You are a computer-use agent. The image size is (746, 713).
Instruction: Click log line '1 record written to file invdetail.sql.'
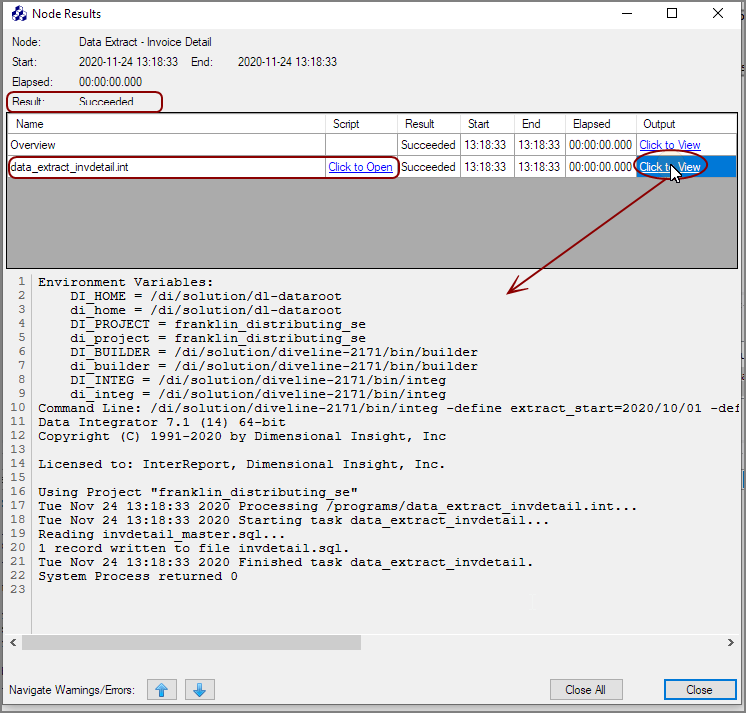tap(194, 548)
